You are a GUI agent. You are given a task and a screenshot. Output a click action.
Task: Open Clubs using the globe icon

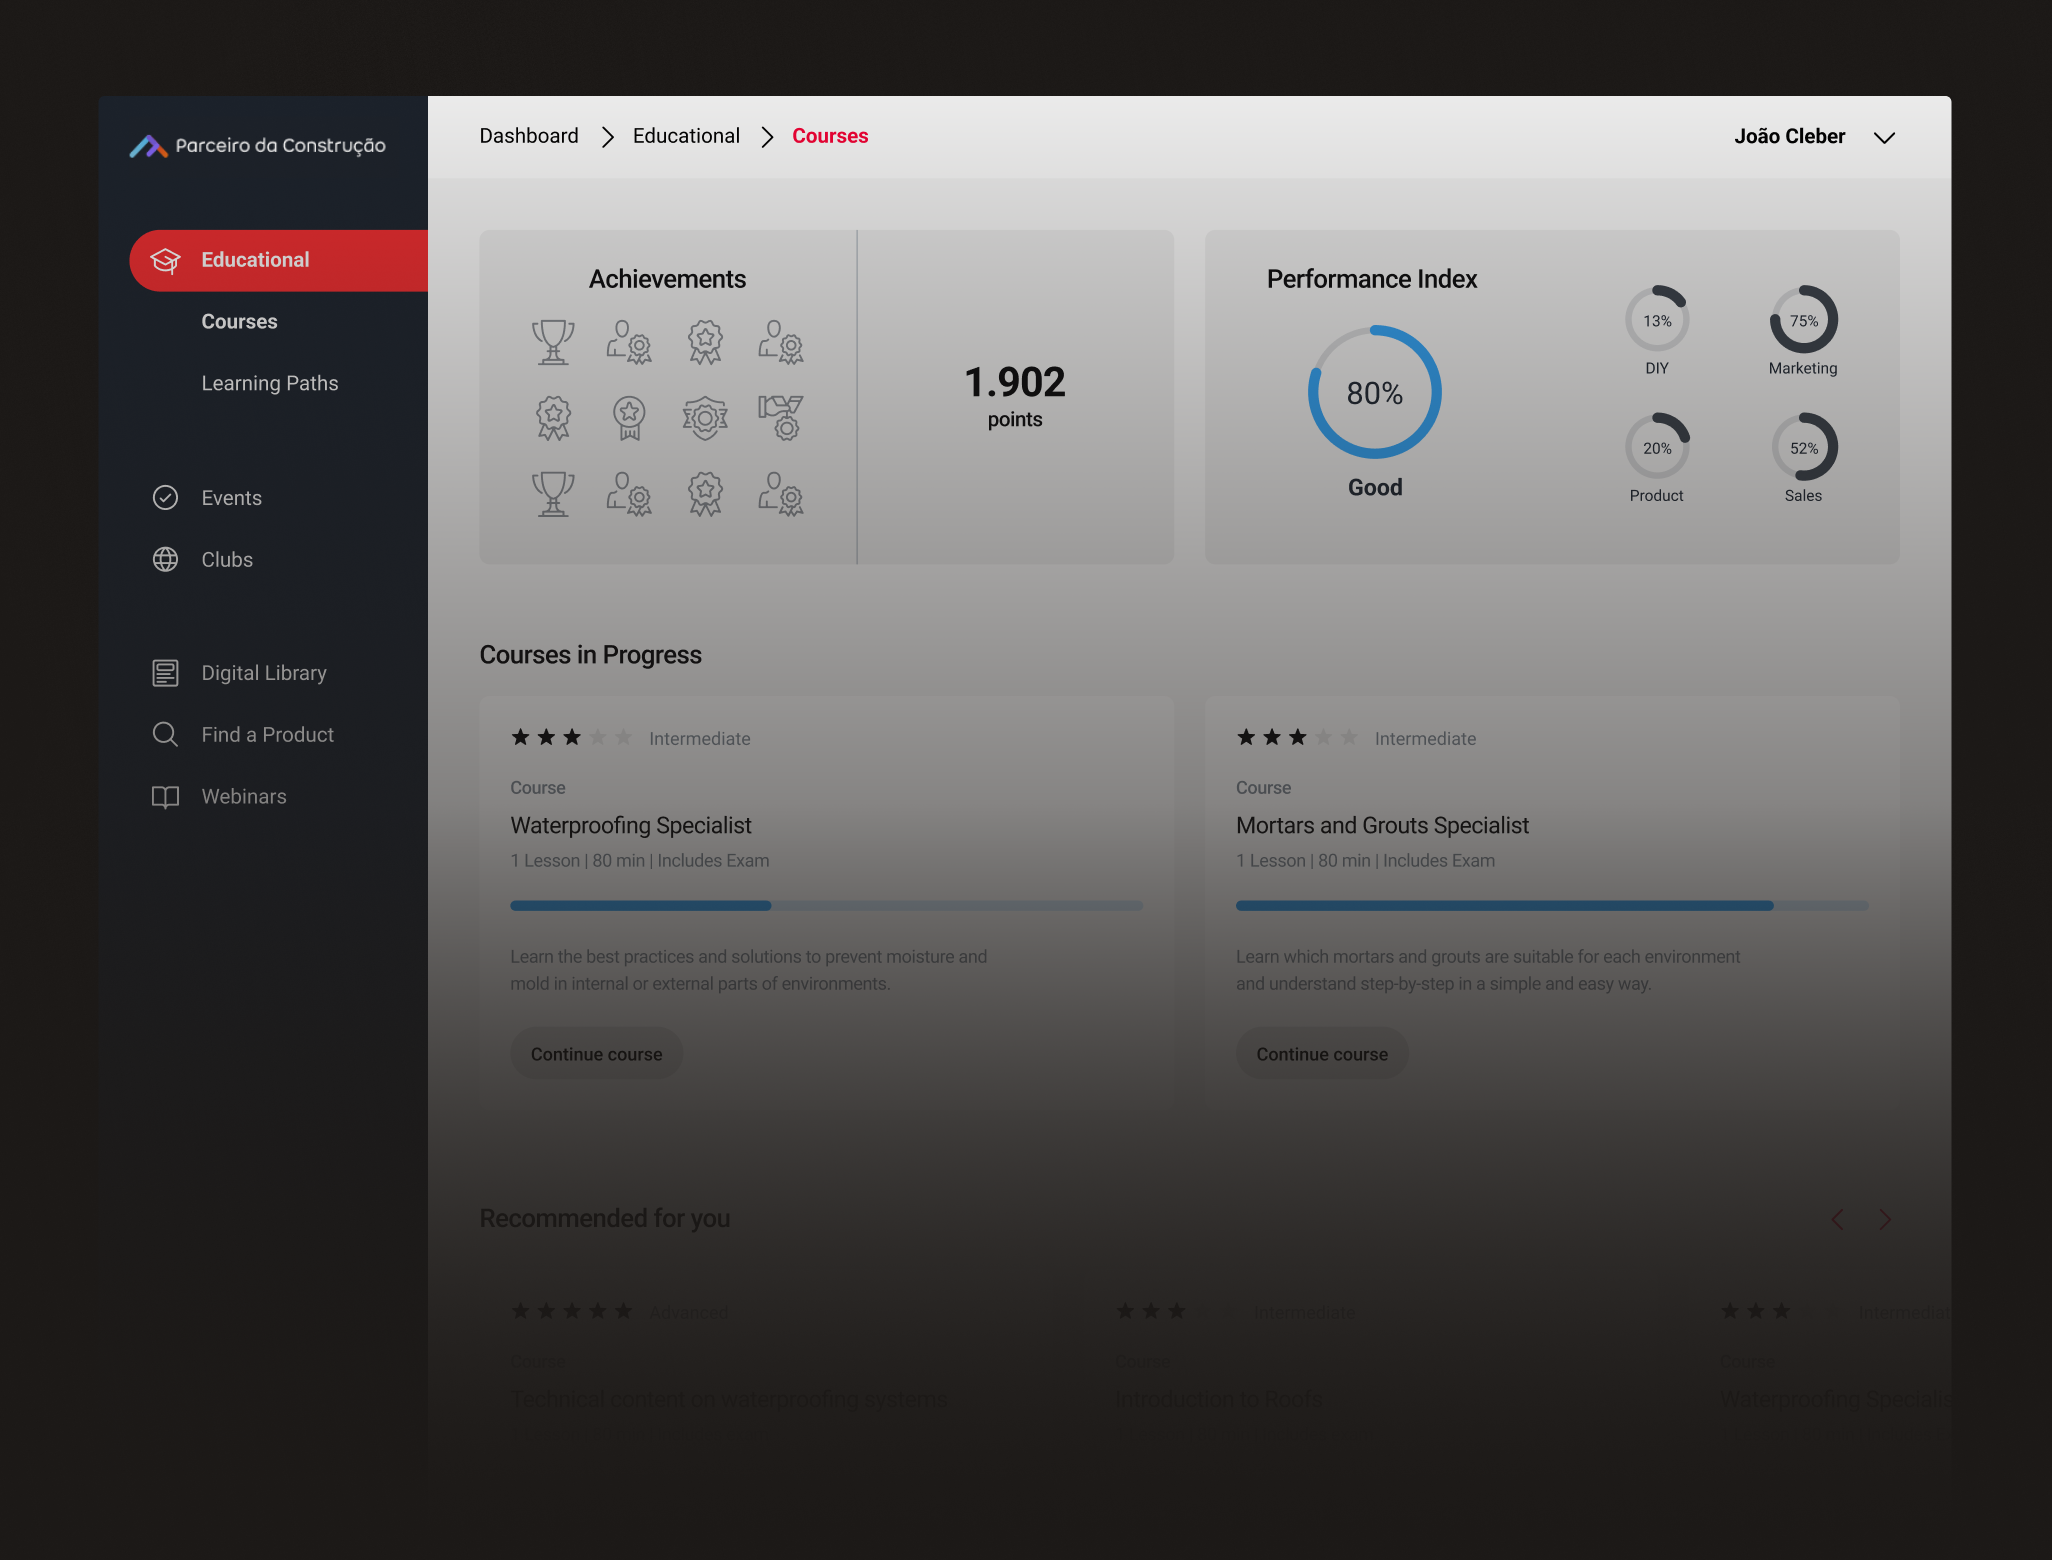click(165, 559)
